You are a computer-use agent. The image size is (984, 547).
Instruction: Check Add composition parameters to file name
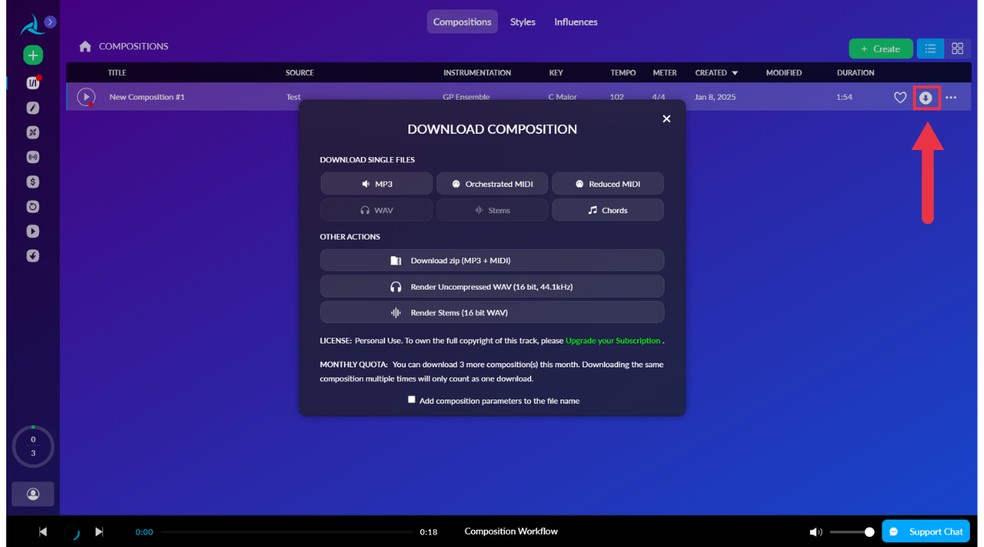412,400
